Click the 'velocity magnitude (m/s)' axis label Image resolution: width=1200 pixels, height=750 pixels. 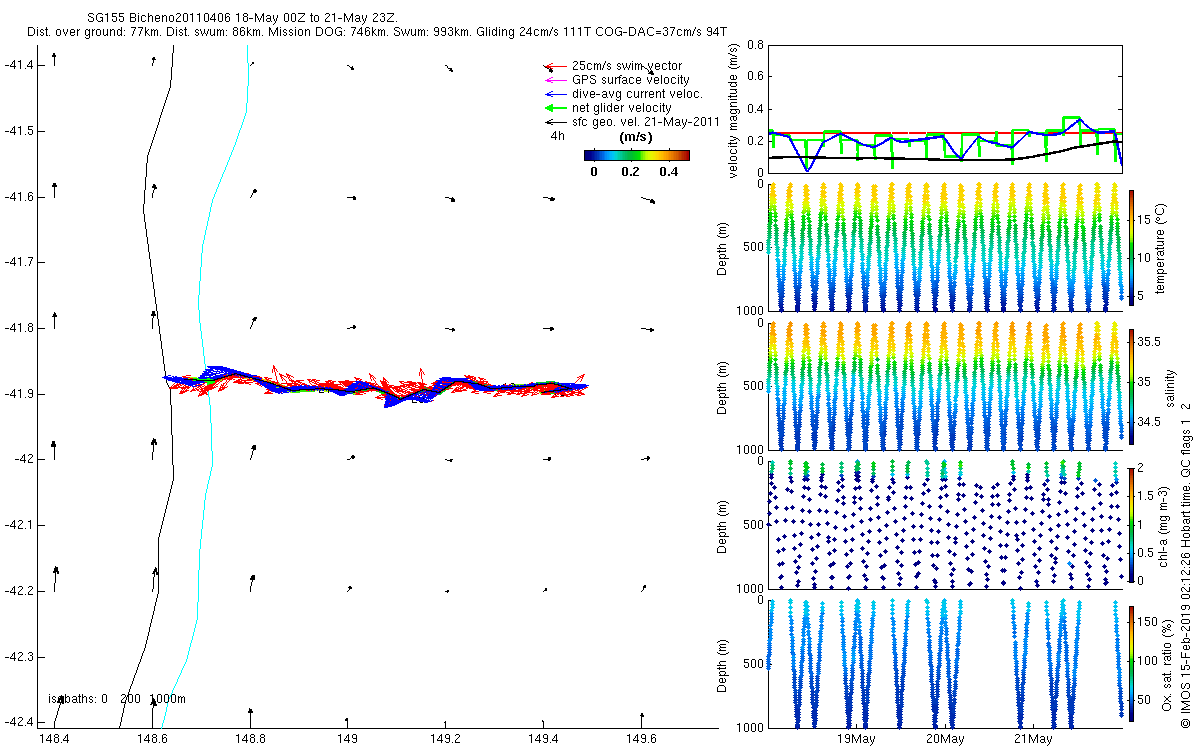point(735,110)
